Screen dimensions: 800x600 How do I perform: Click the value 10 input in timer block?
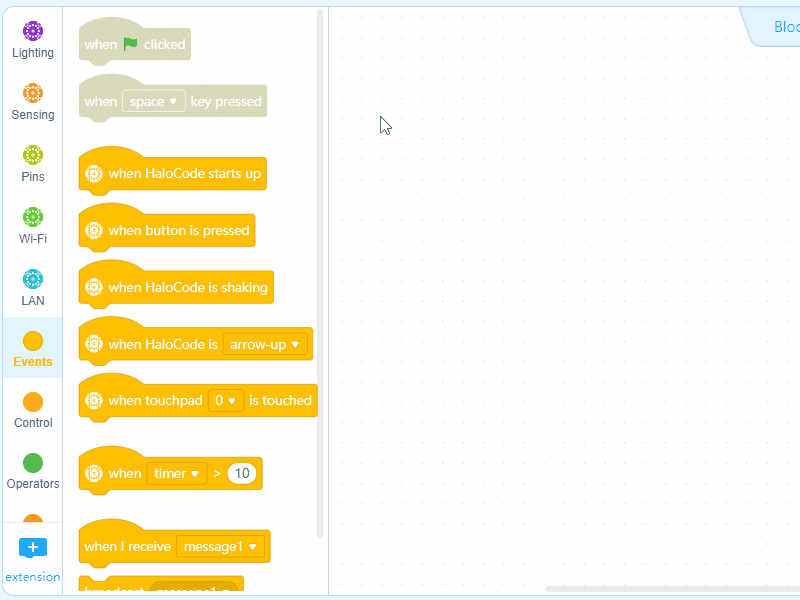(x=242, y=473)
